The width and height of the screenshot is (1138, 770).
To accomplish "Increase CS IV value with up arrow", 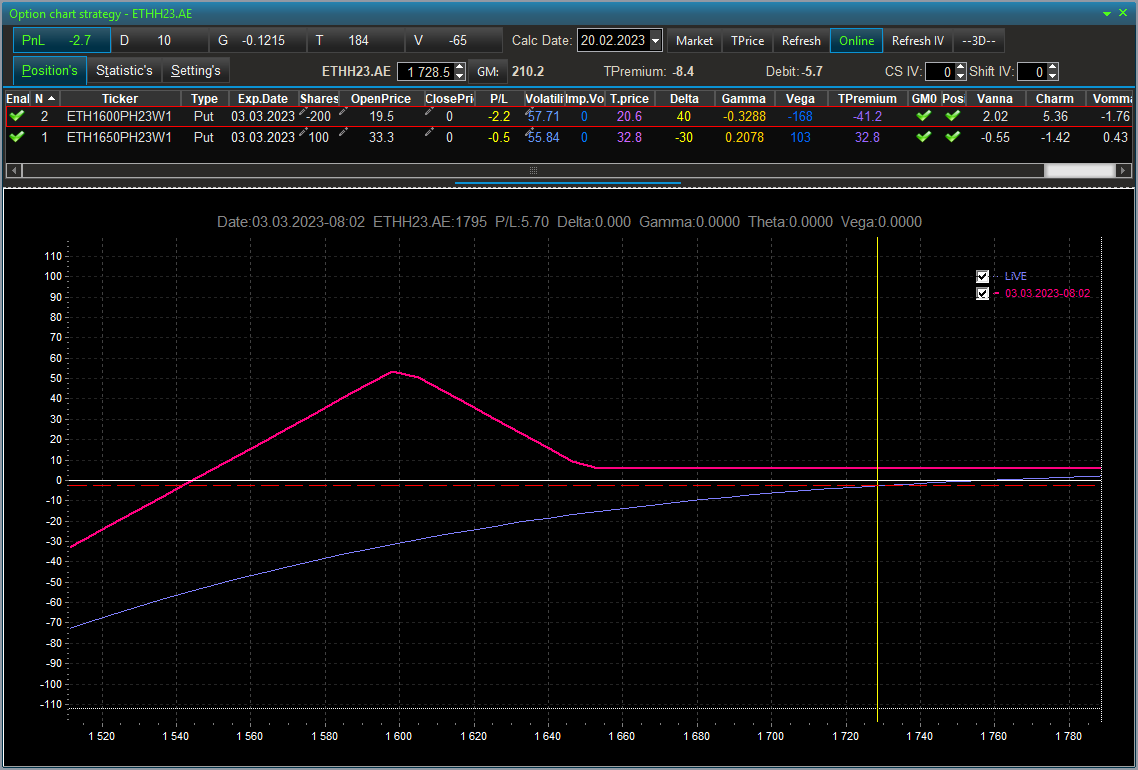I will point(961,67).
